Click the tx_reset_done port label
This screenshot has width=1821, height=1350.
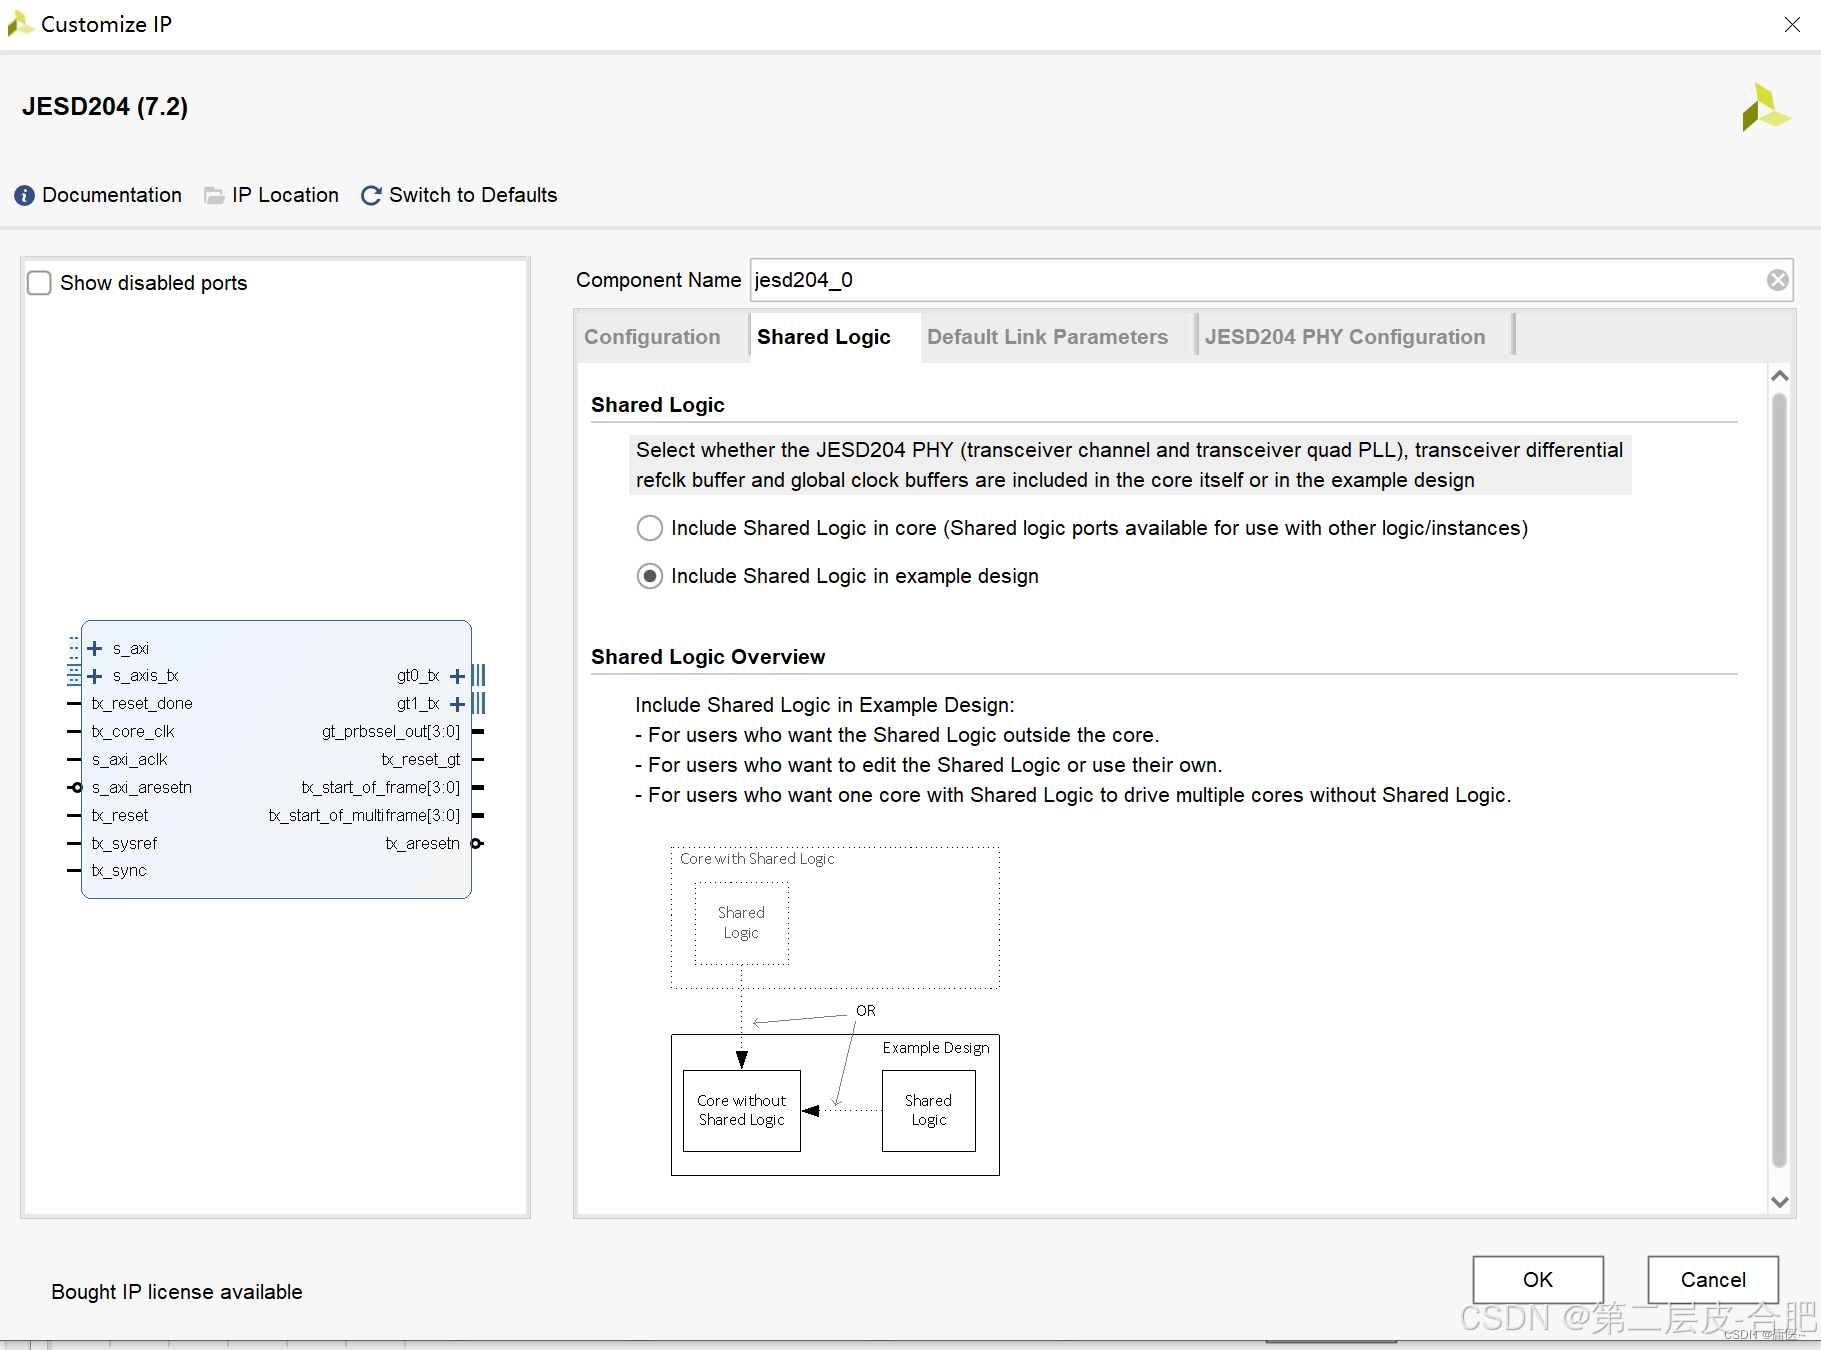click(x=142, y=704)
